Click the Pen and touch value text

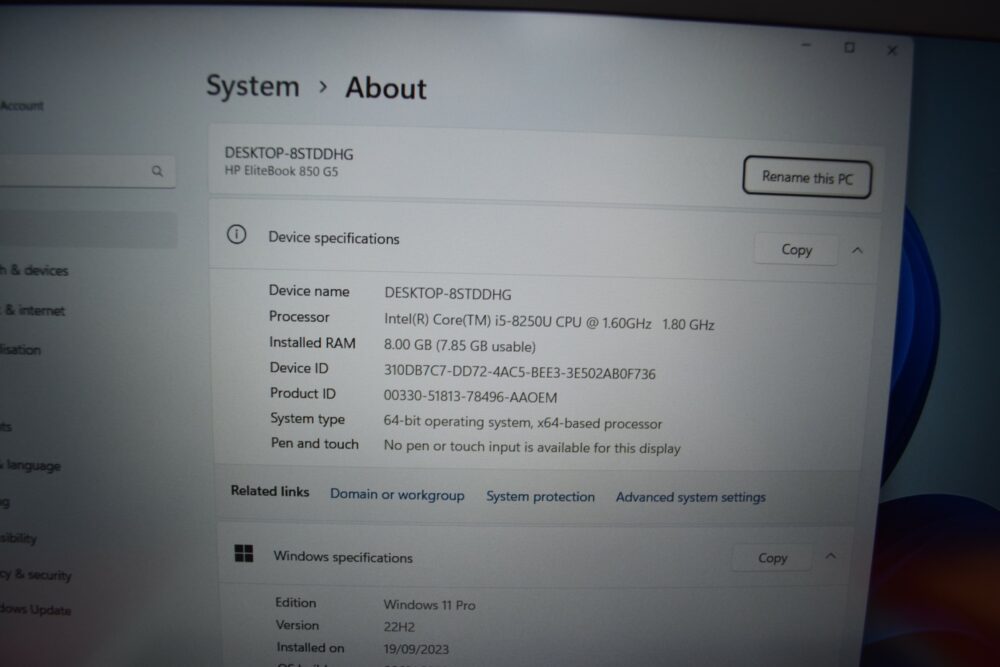coord(532,447)
